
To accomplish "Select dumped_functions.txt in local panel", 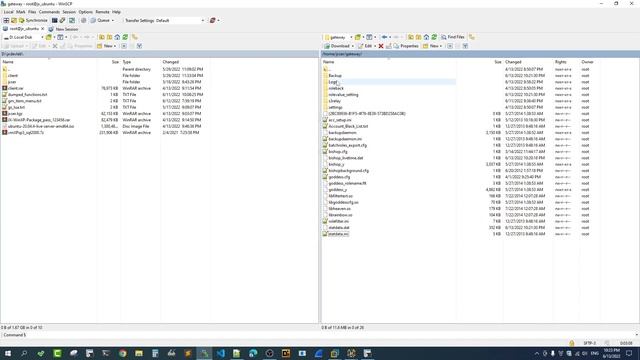I will [x=27, y=95].
